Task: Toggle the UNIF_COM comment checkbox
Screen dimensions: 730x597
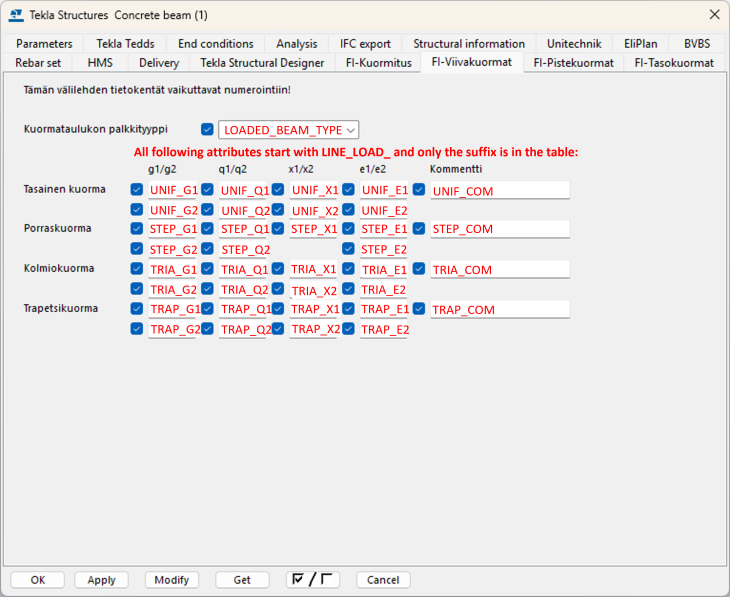Action: [x=419, y=190]
